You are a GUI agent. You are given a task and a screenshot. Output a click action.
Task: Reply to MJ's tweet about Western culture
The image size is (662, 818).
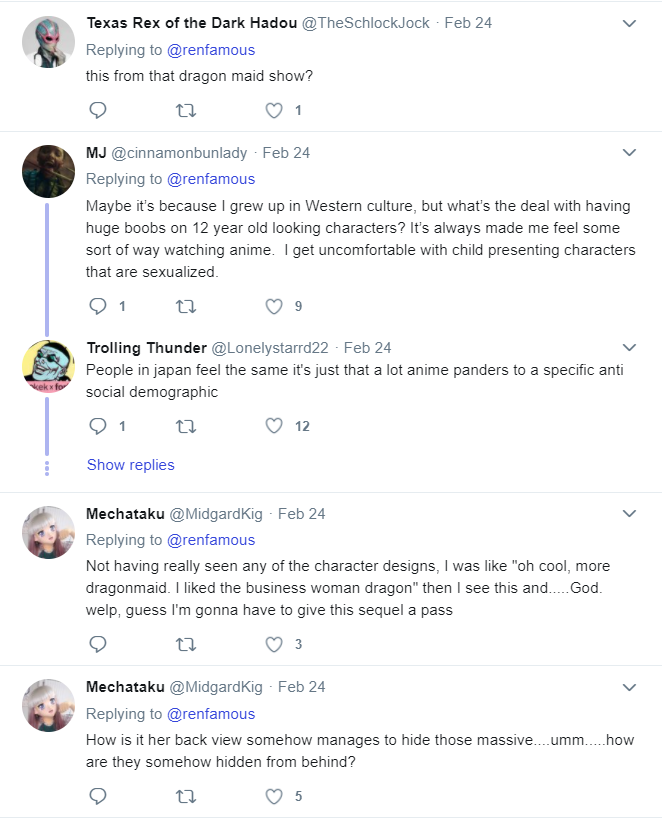pos(98,306)
